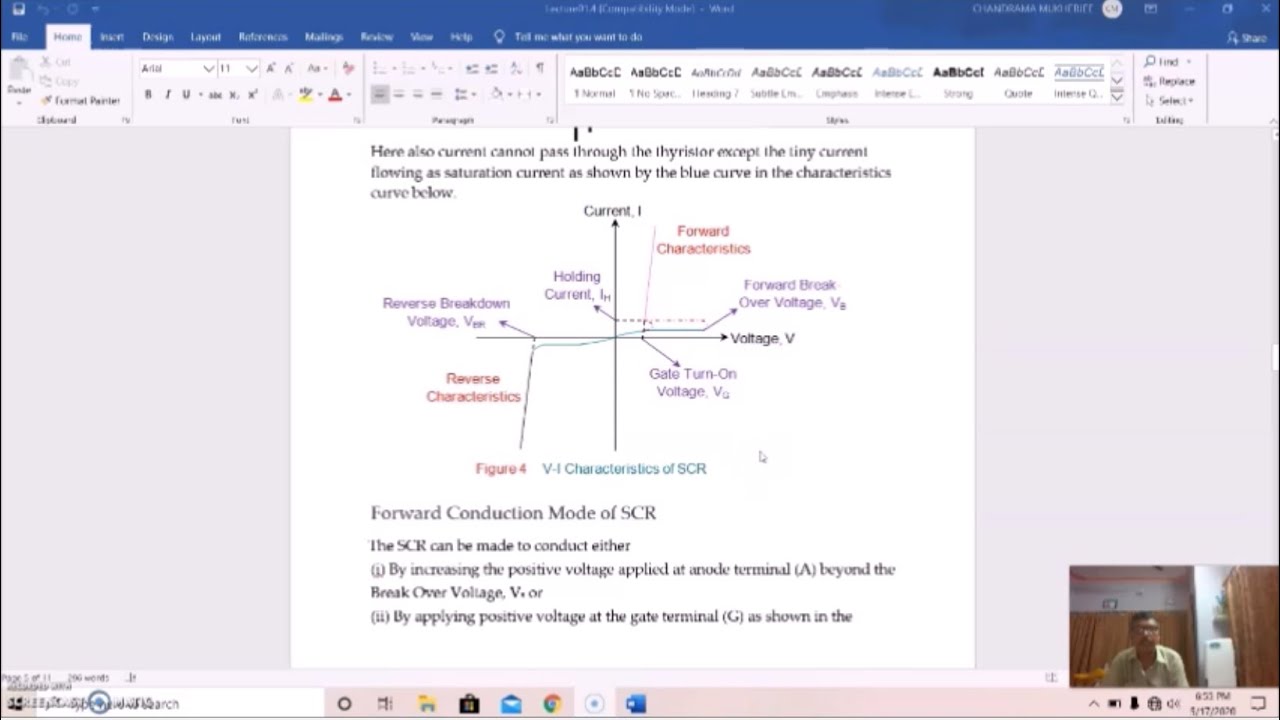The width and height of the screenshot is (1280, 720).
Task: Save document from Quick Access Toolbar
Action: (18, 9)
